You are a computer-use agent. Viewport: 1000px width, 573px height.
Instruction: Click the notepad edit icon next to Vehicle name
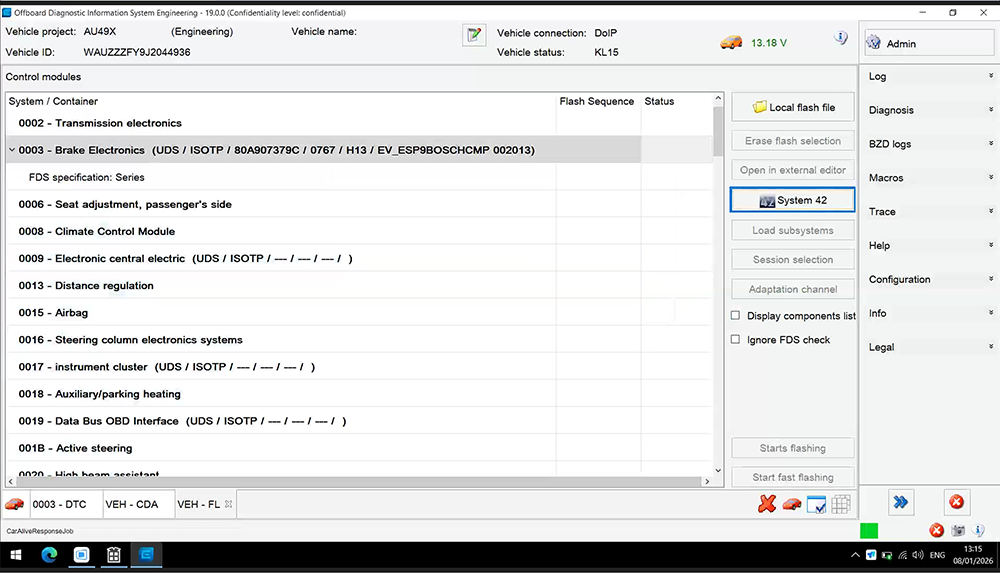pos(473,36)
